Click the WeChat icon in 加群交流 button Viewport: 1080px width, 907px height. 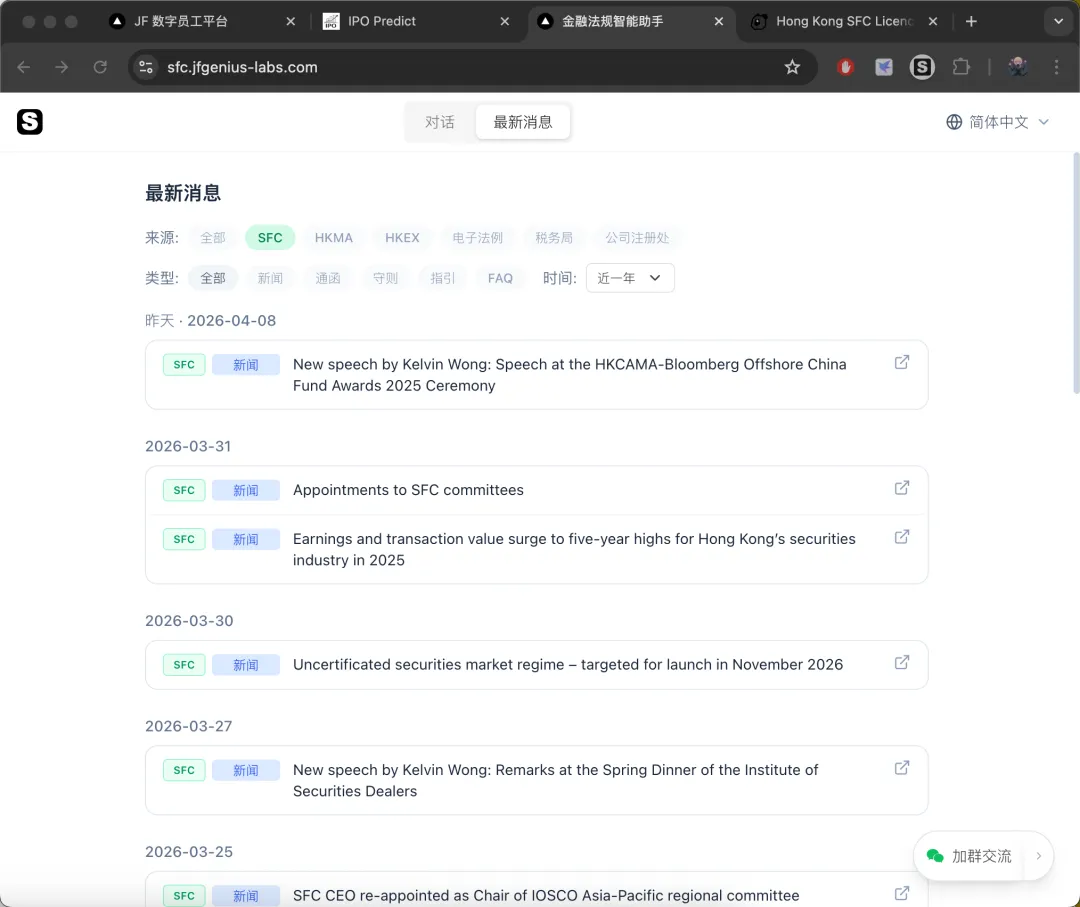[935, 856]
